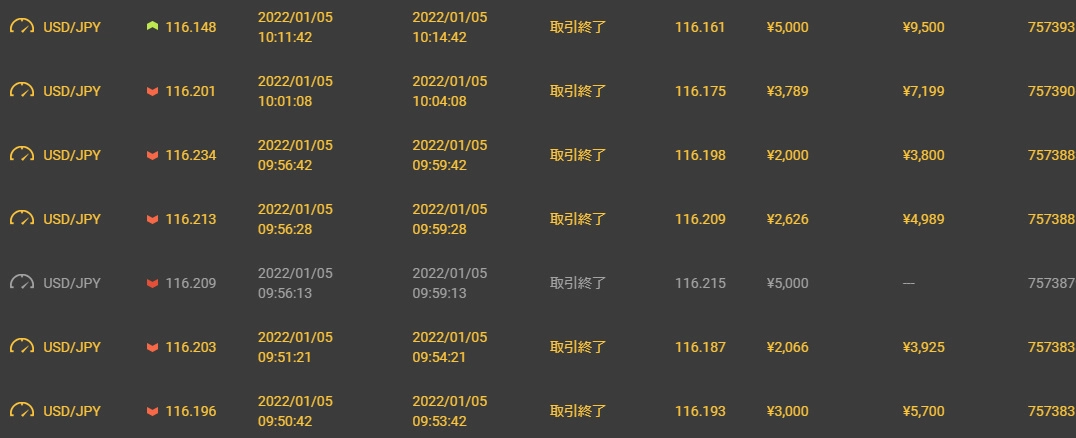Click the start time 09:50:42
This screenshot has height=438, width=1076.
pyautogui.click(x=285, y=422)
